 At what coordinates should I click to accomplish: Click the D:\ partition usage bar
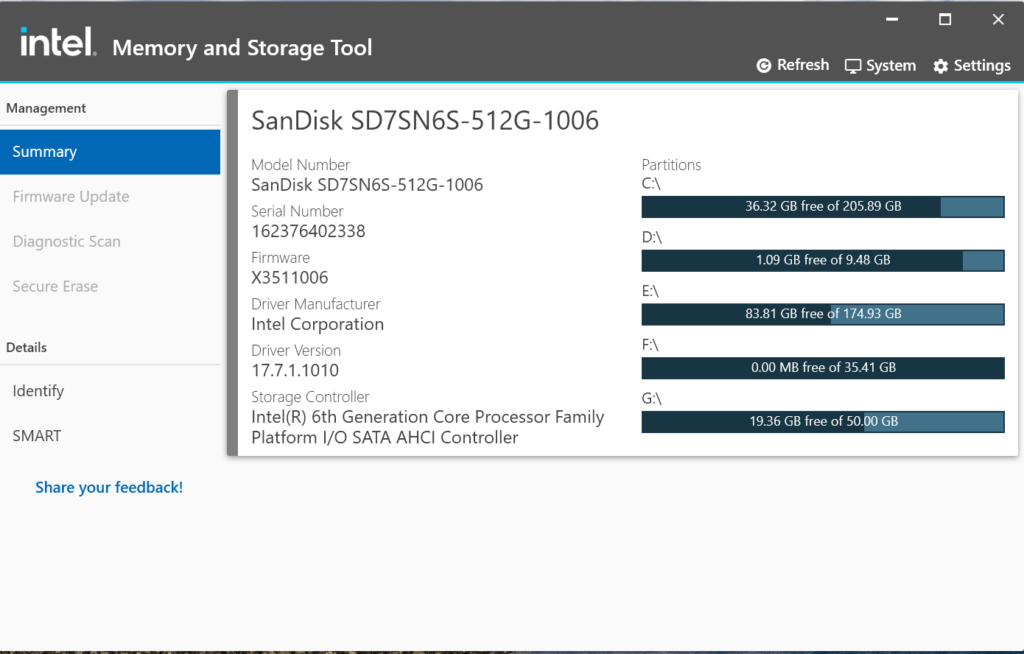coord(823,260)
